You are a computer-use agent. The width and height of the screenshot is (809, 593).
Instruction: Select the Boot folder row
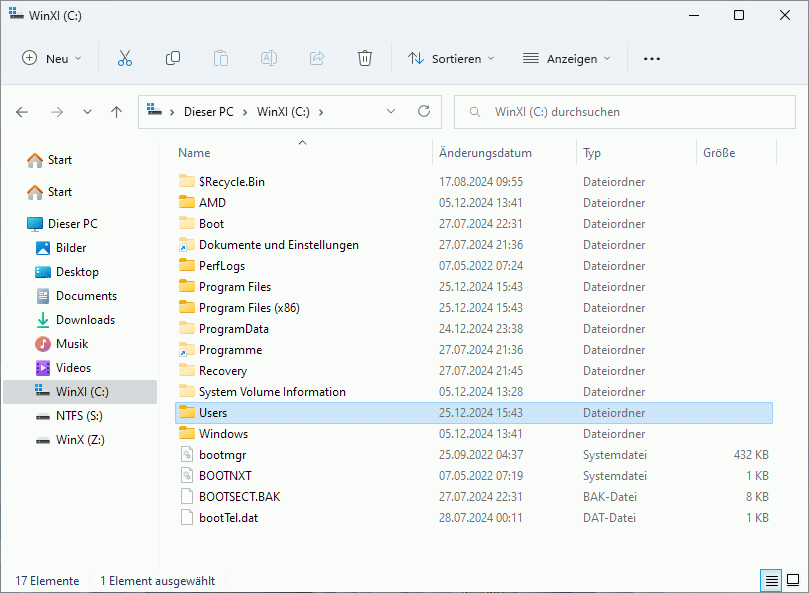click(474, 223)
